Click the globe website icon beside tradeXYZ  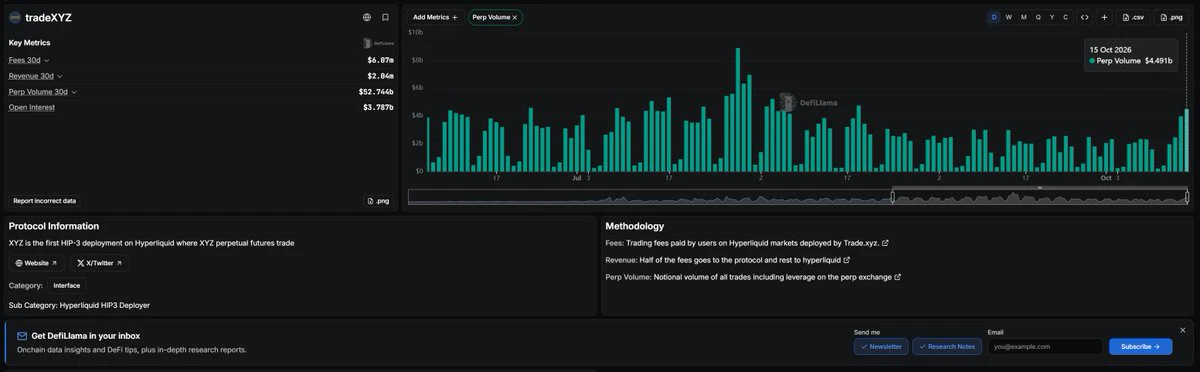pyautogui.click(x=367, y=17)
